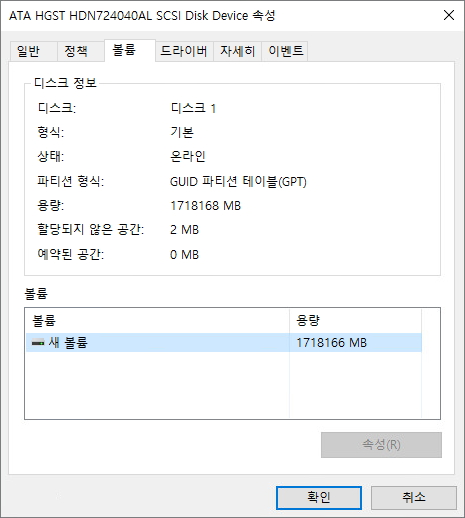The height and width of the screenshot is (518, 465).
Task: Go to the 드라이버 tab
Action: (184, 51)
